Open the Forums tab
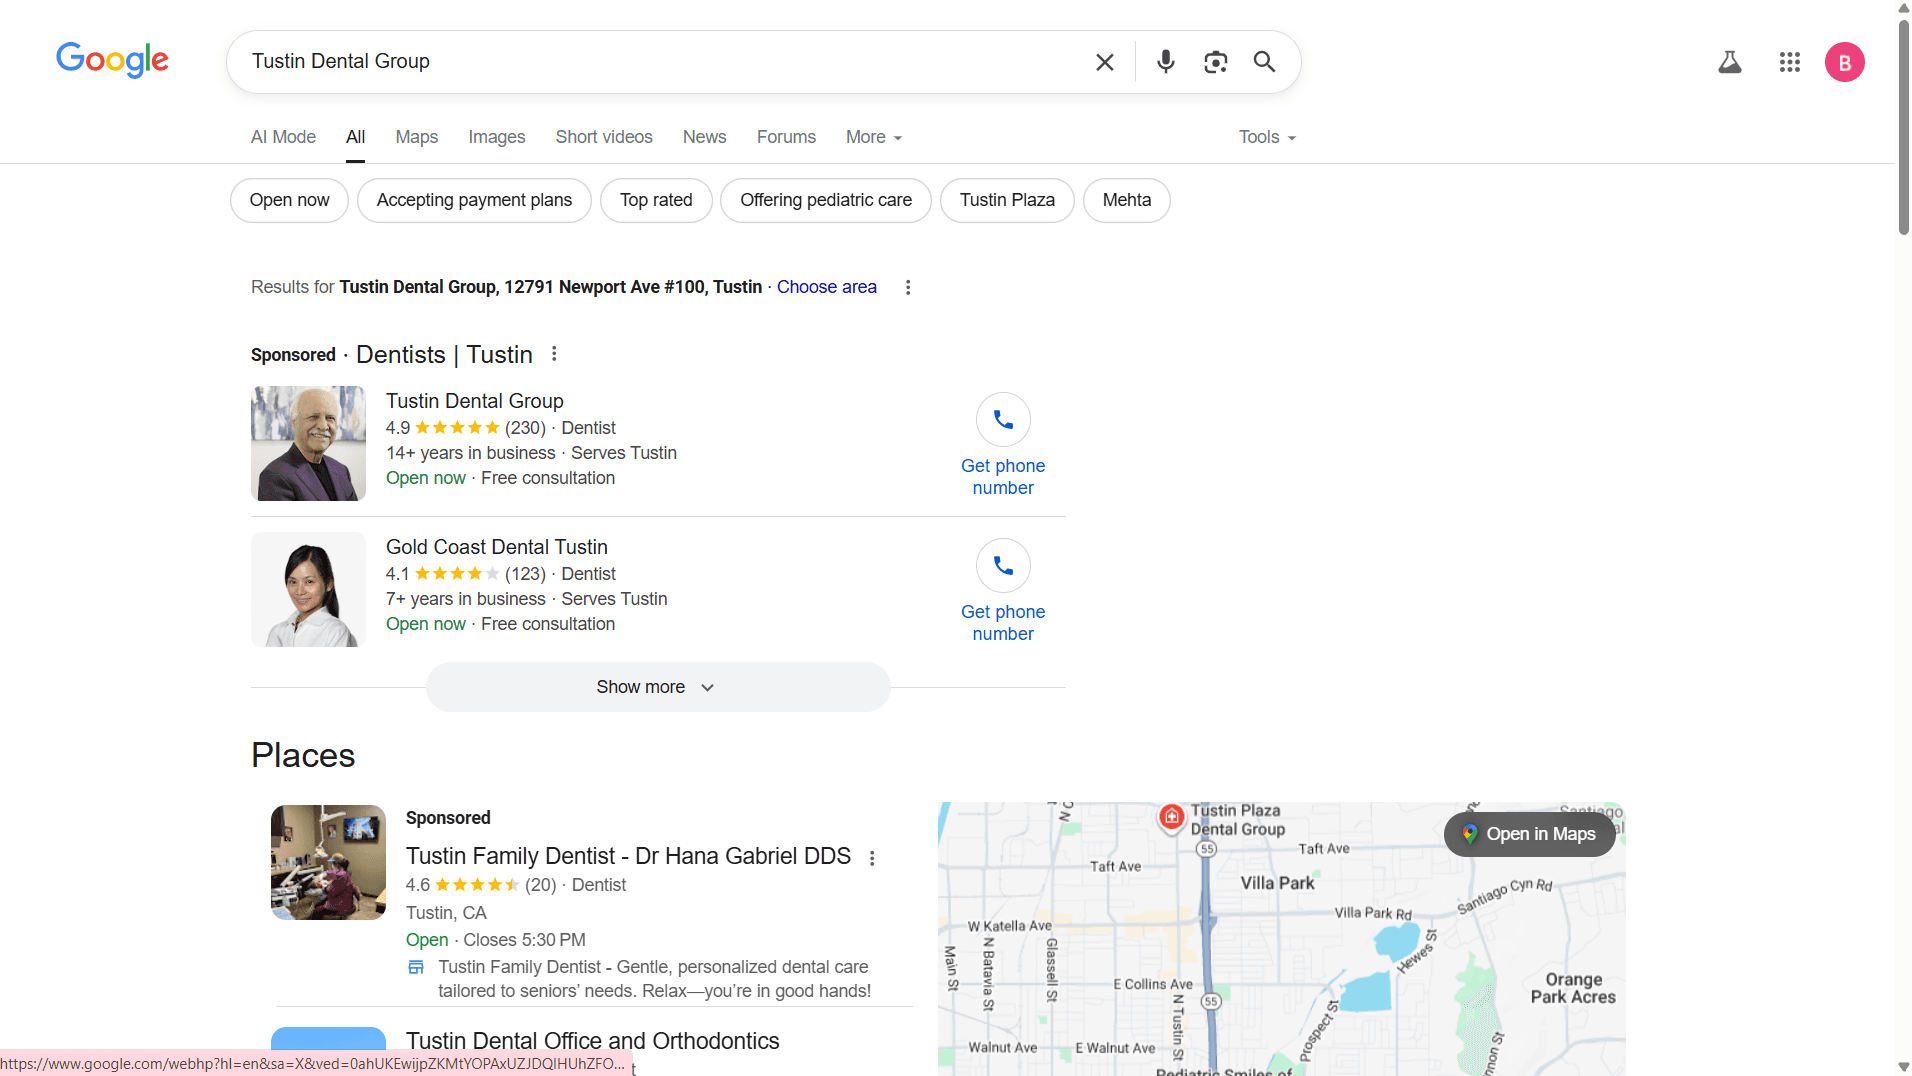 pyautogui.click(x=786, y=137)
